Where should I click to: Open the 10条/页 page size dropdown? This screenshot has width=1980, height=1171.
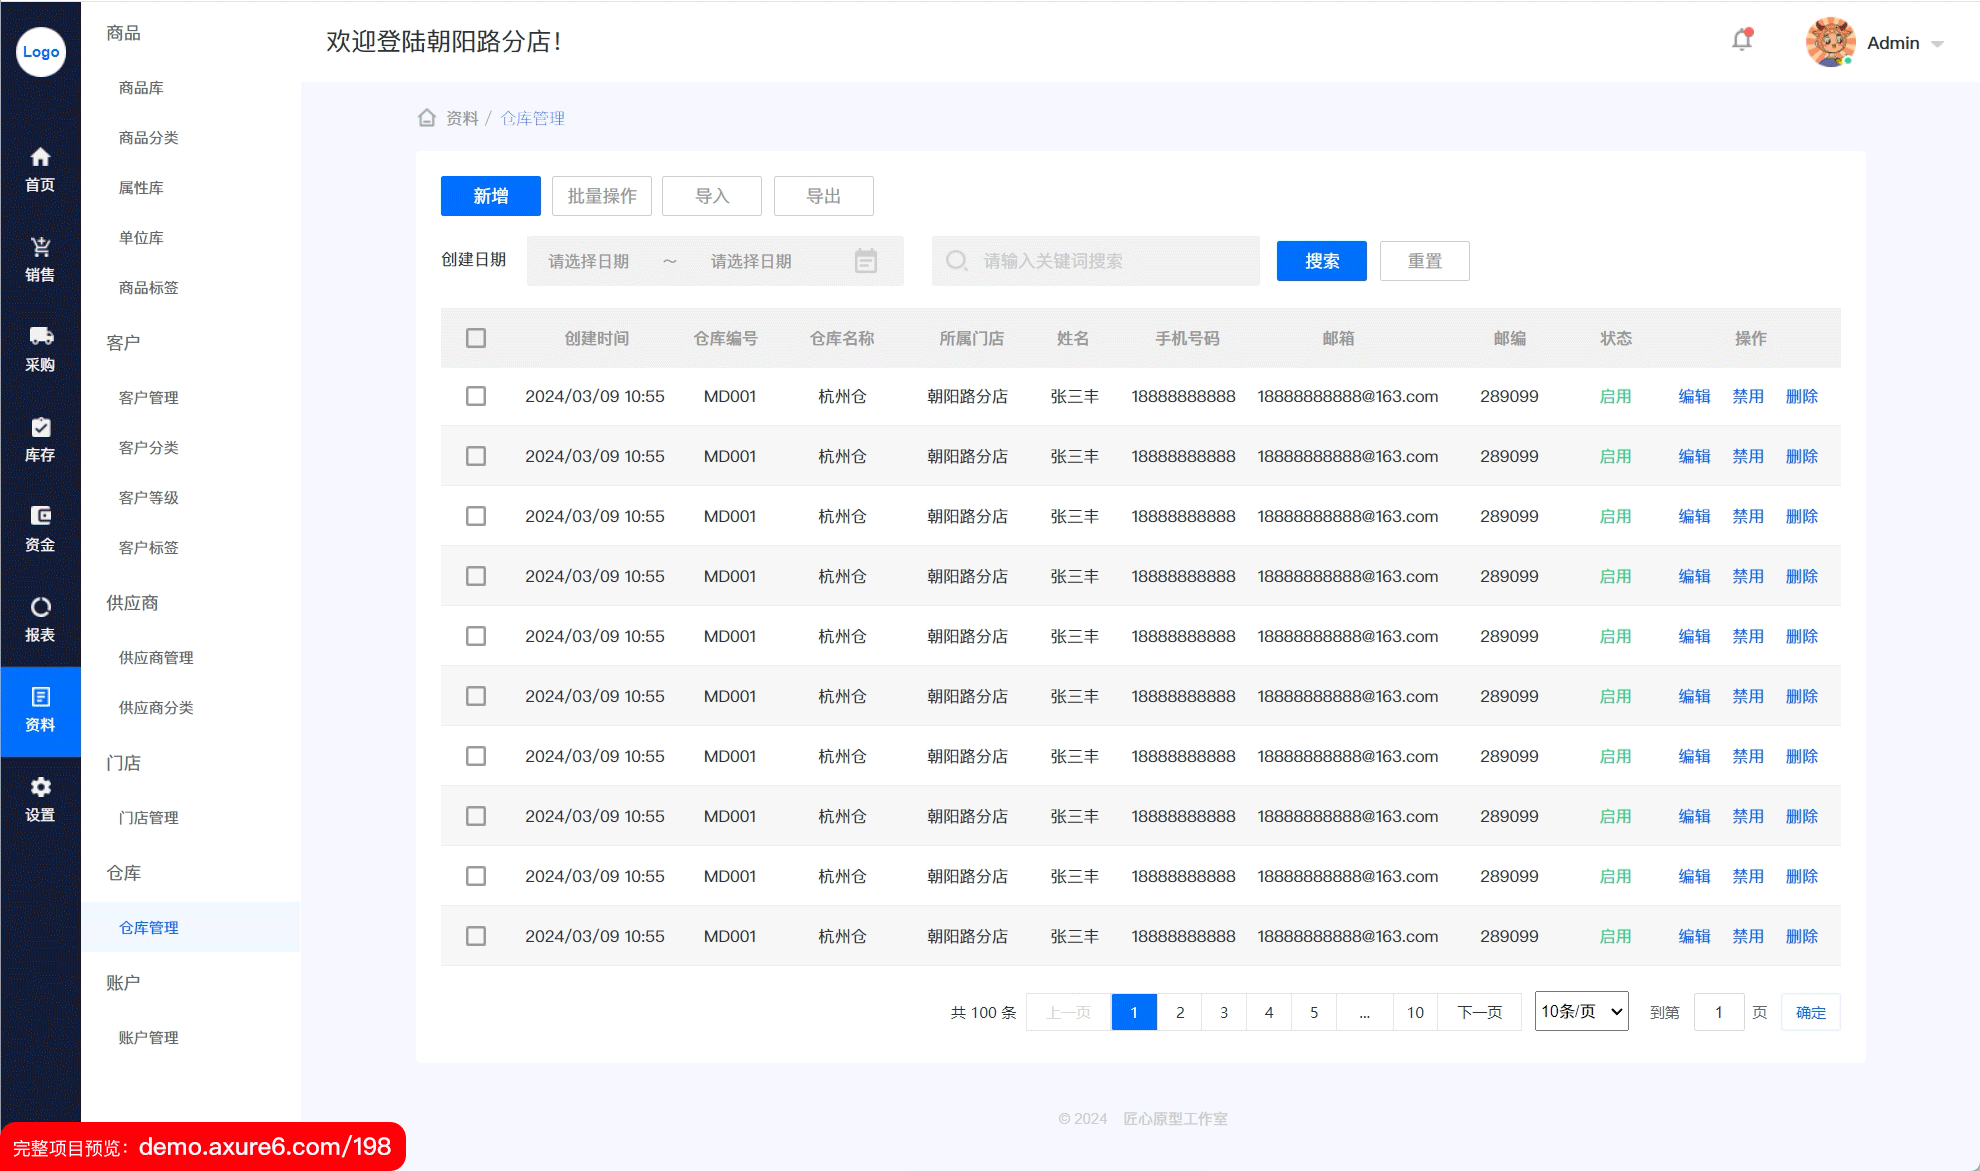(x=1582, y=1011)
